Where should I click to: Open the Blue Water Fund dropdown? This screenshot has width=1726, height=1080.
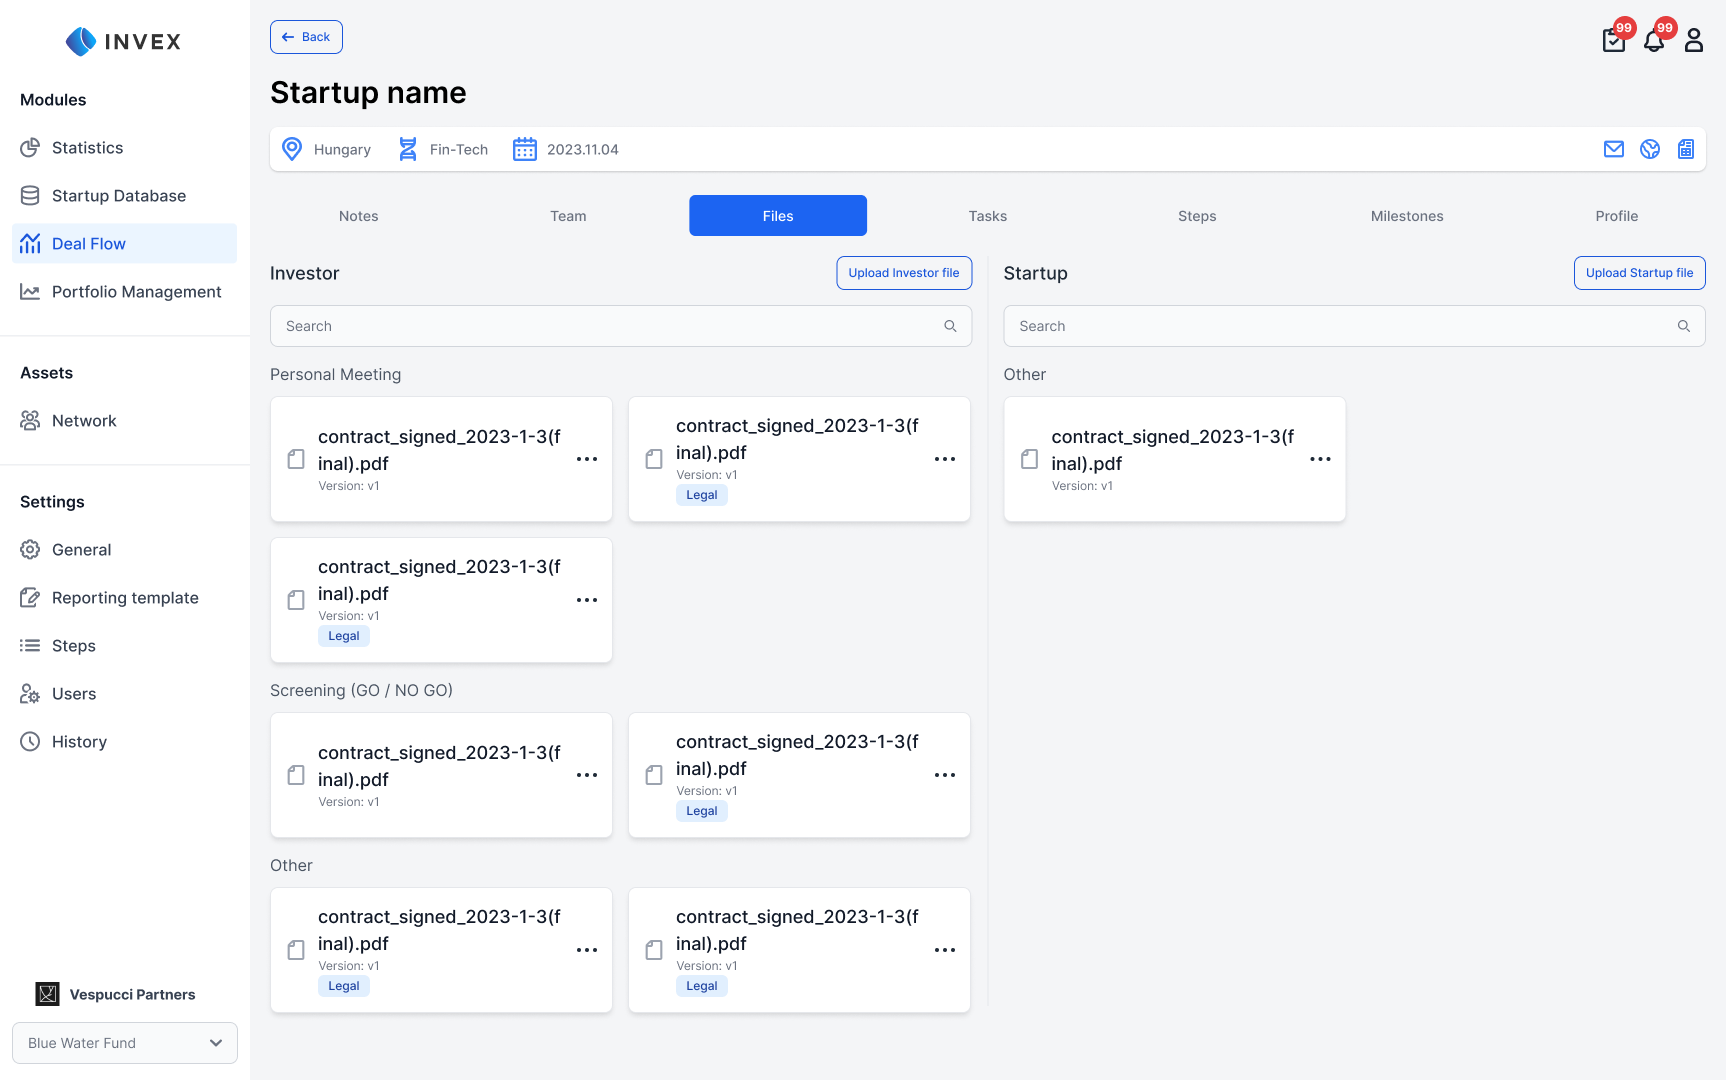pyautogui.click(x=125, y=1043)
